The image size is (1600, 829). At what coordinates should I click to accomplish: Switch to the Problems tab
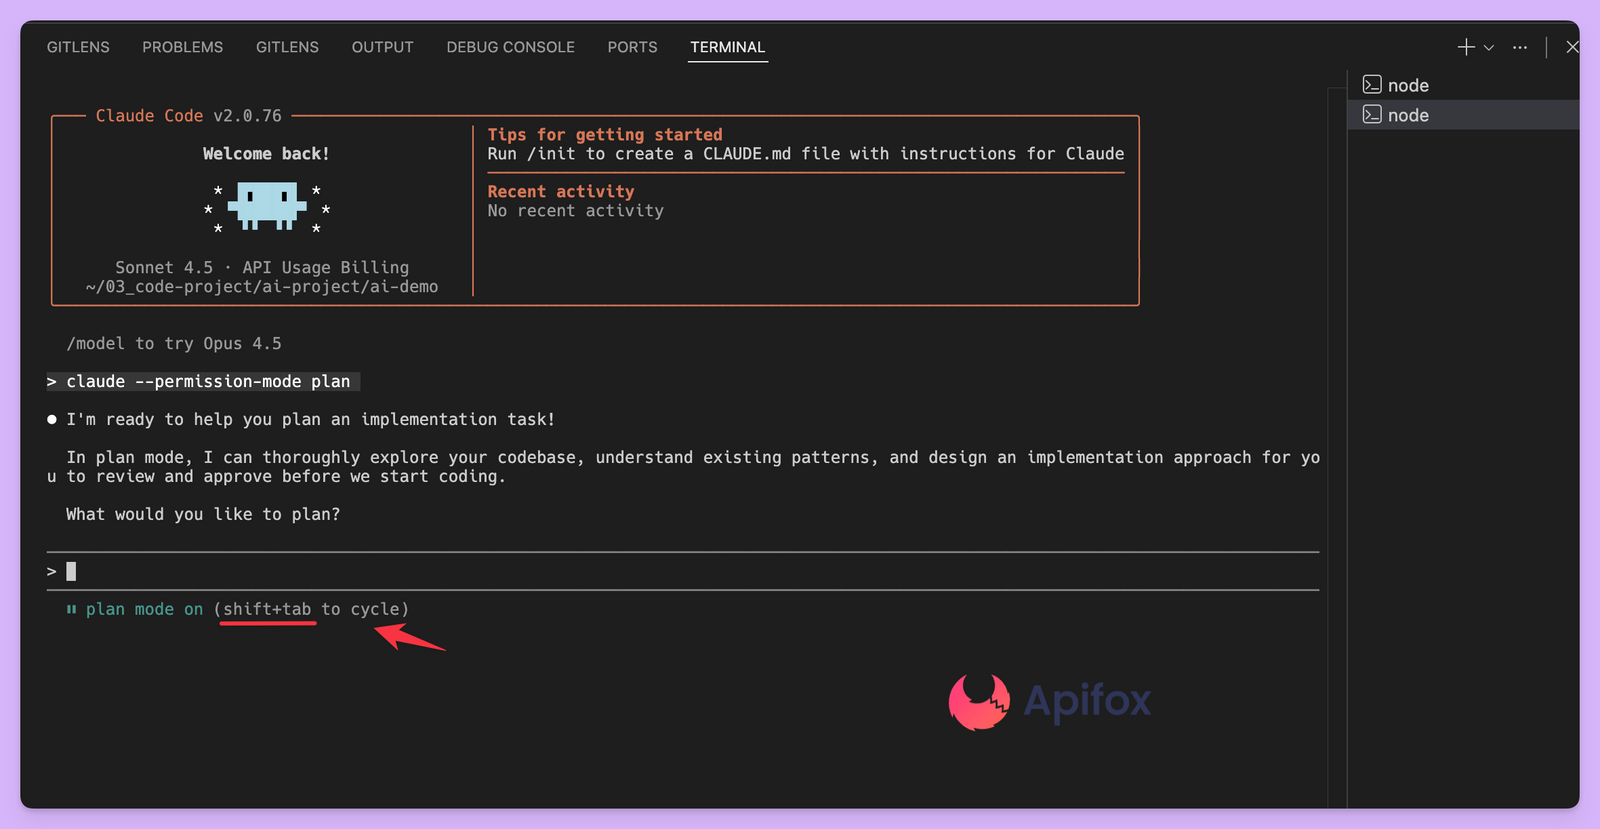(x=182, y=47)
